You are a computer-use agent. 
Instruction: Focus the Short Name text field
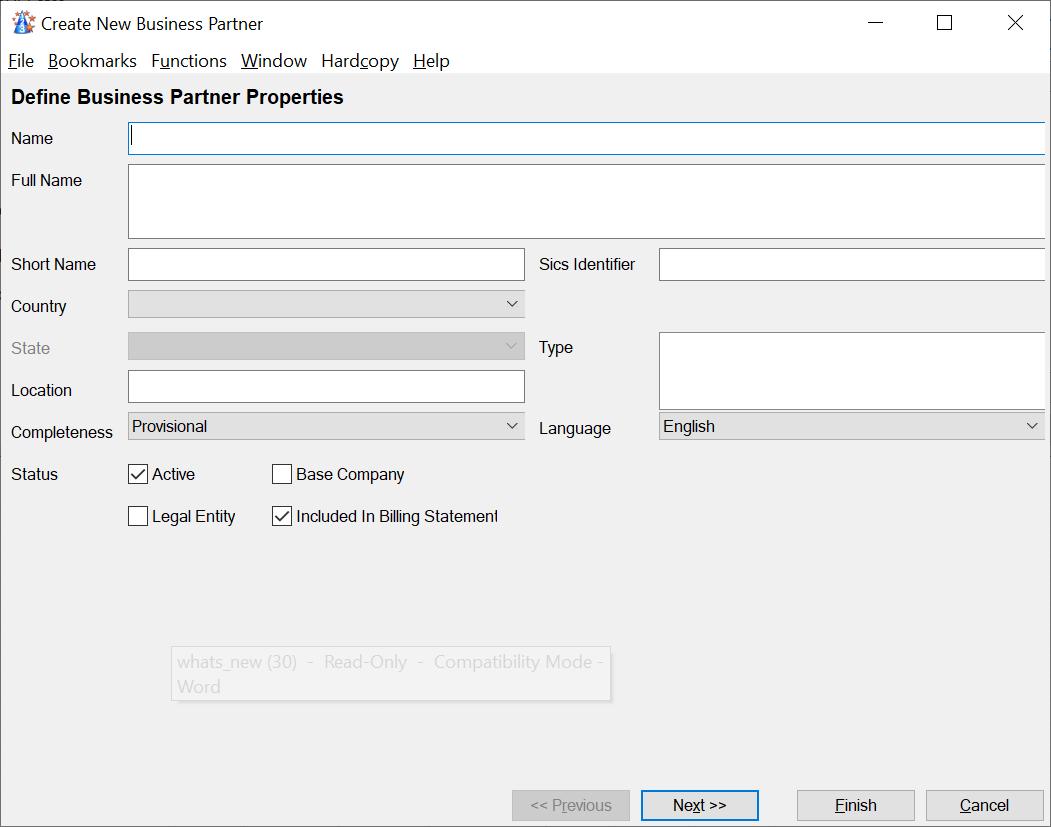point(326,265)
